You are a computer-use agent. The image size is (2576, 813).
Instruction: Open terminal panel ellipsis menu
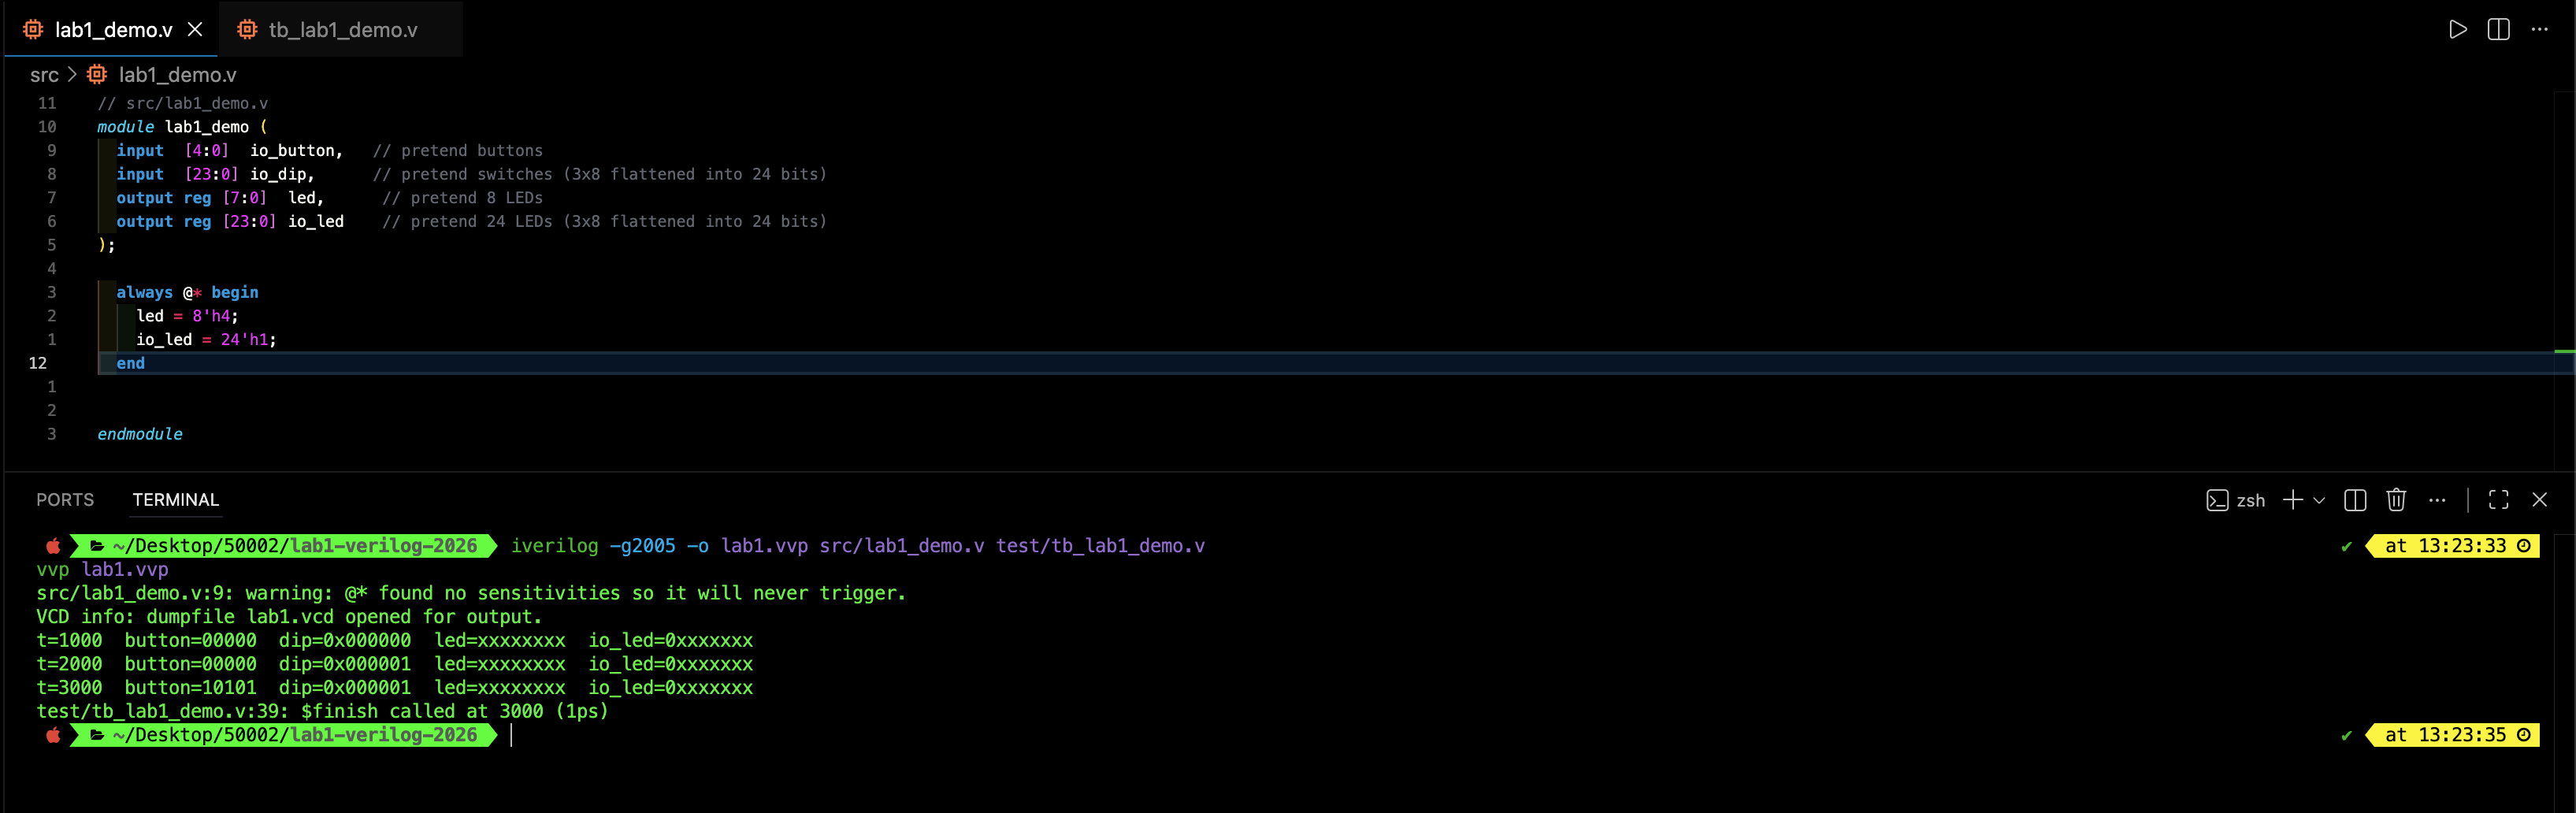2437,500
